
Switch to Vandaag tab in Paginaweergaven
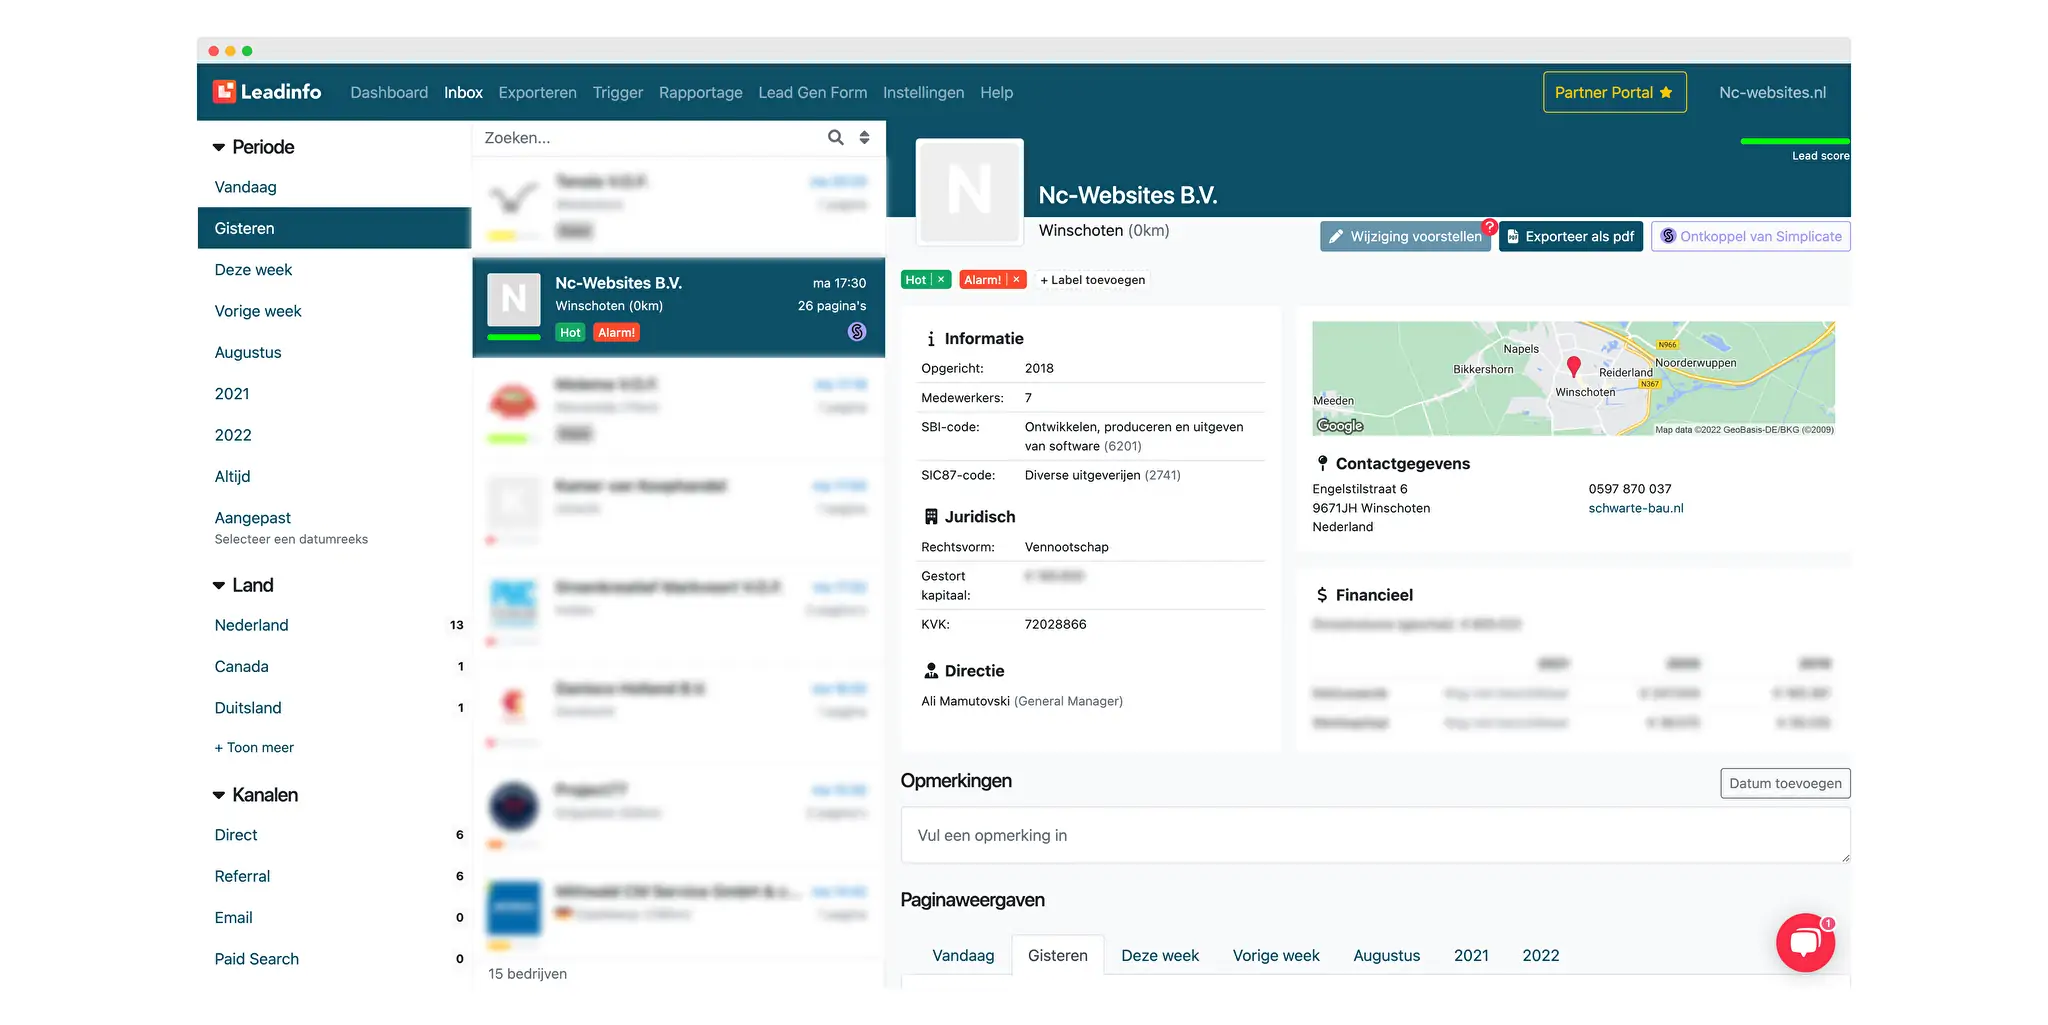[963, 955]
